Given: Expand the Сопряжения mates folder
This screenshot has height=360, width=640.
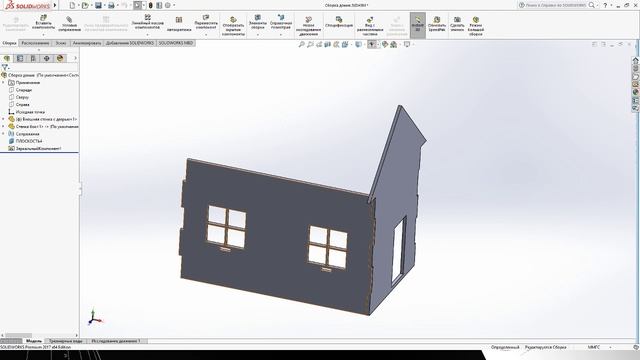Looking at the screenshot, I should [x=3, y=134].
